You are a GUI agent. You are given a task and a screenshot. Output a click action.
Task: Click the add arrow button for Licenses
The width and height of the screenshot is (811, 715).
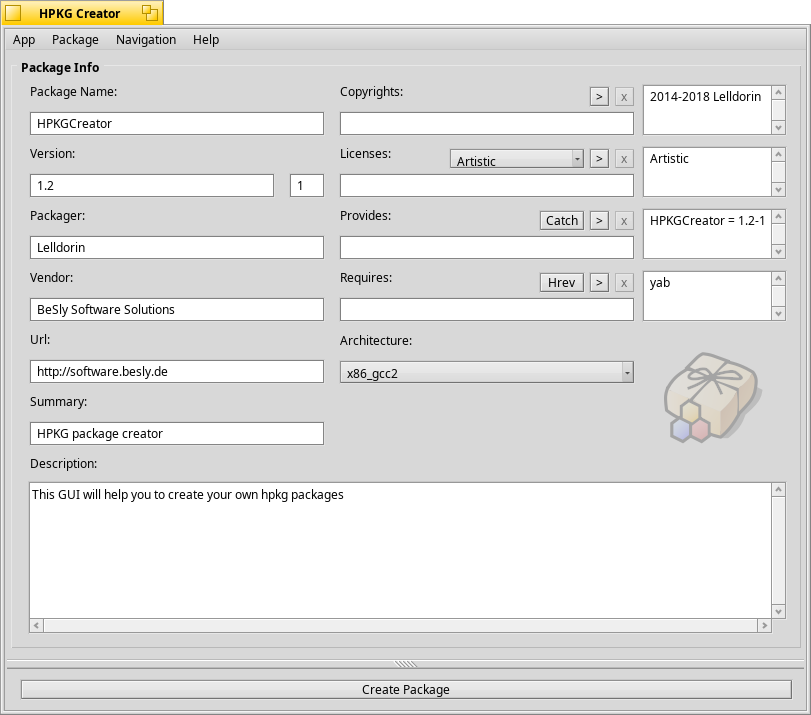(598, 159)
